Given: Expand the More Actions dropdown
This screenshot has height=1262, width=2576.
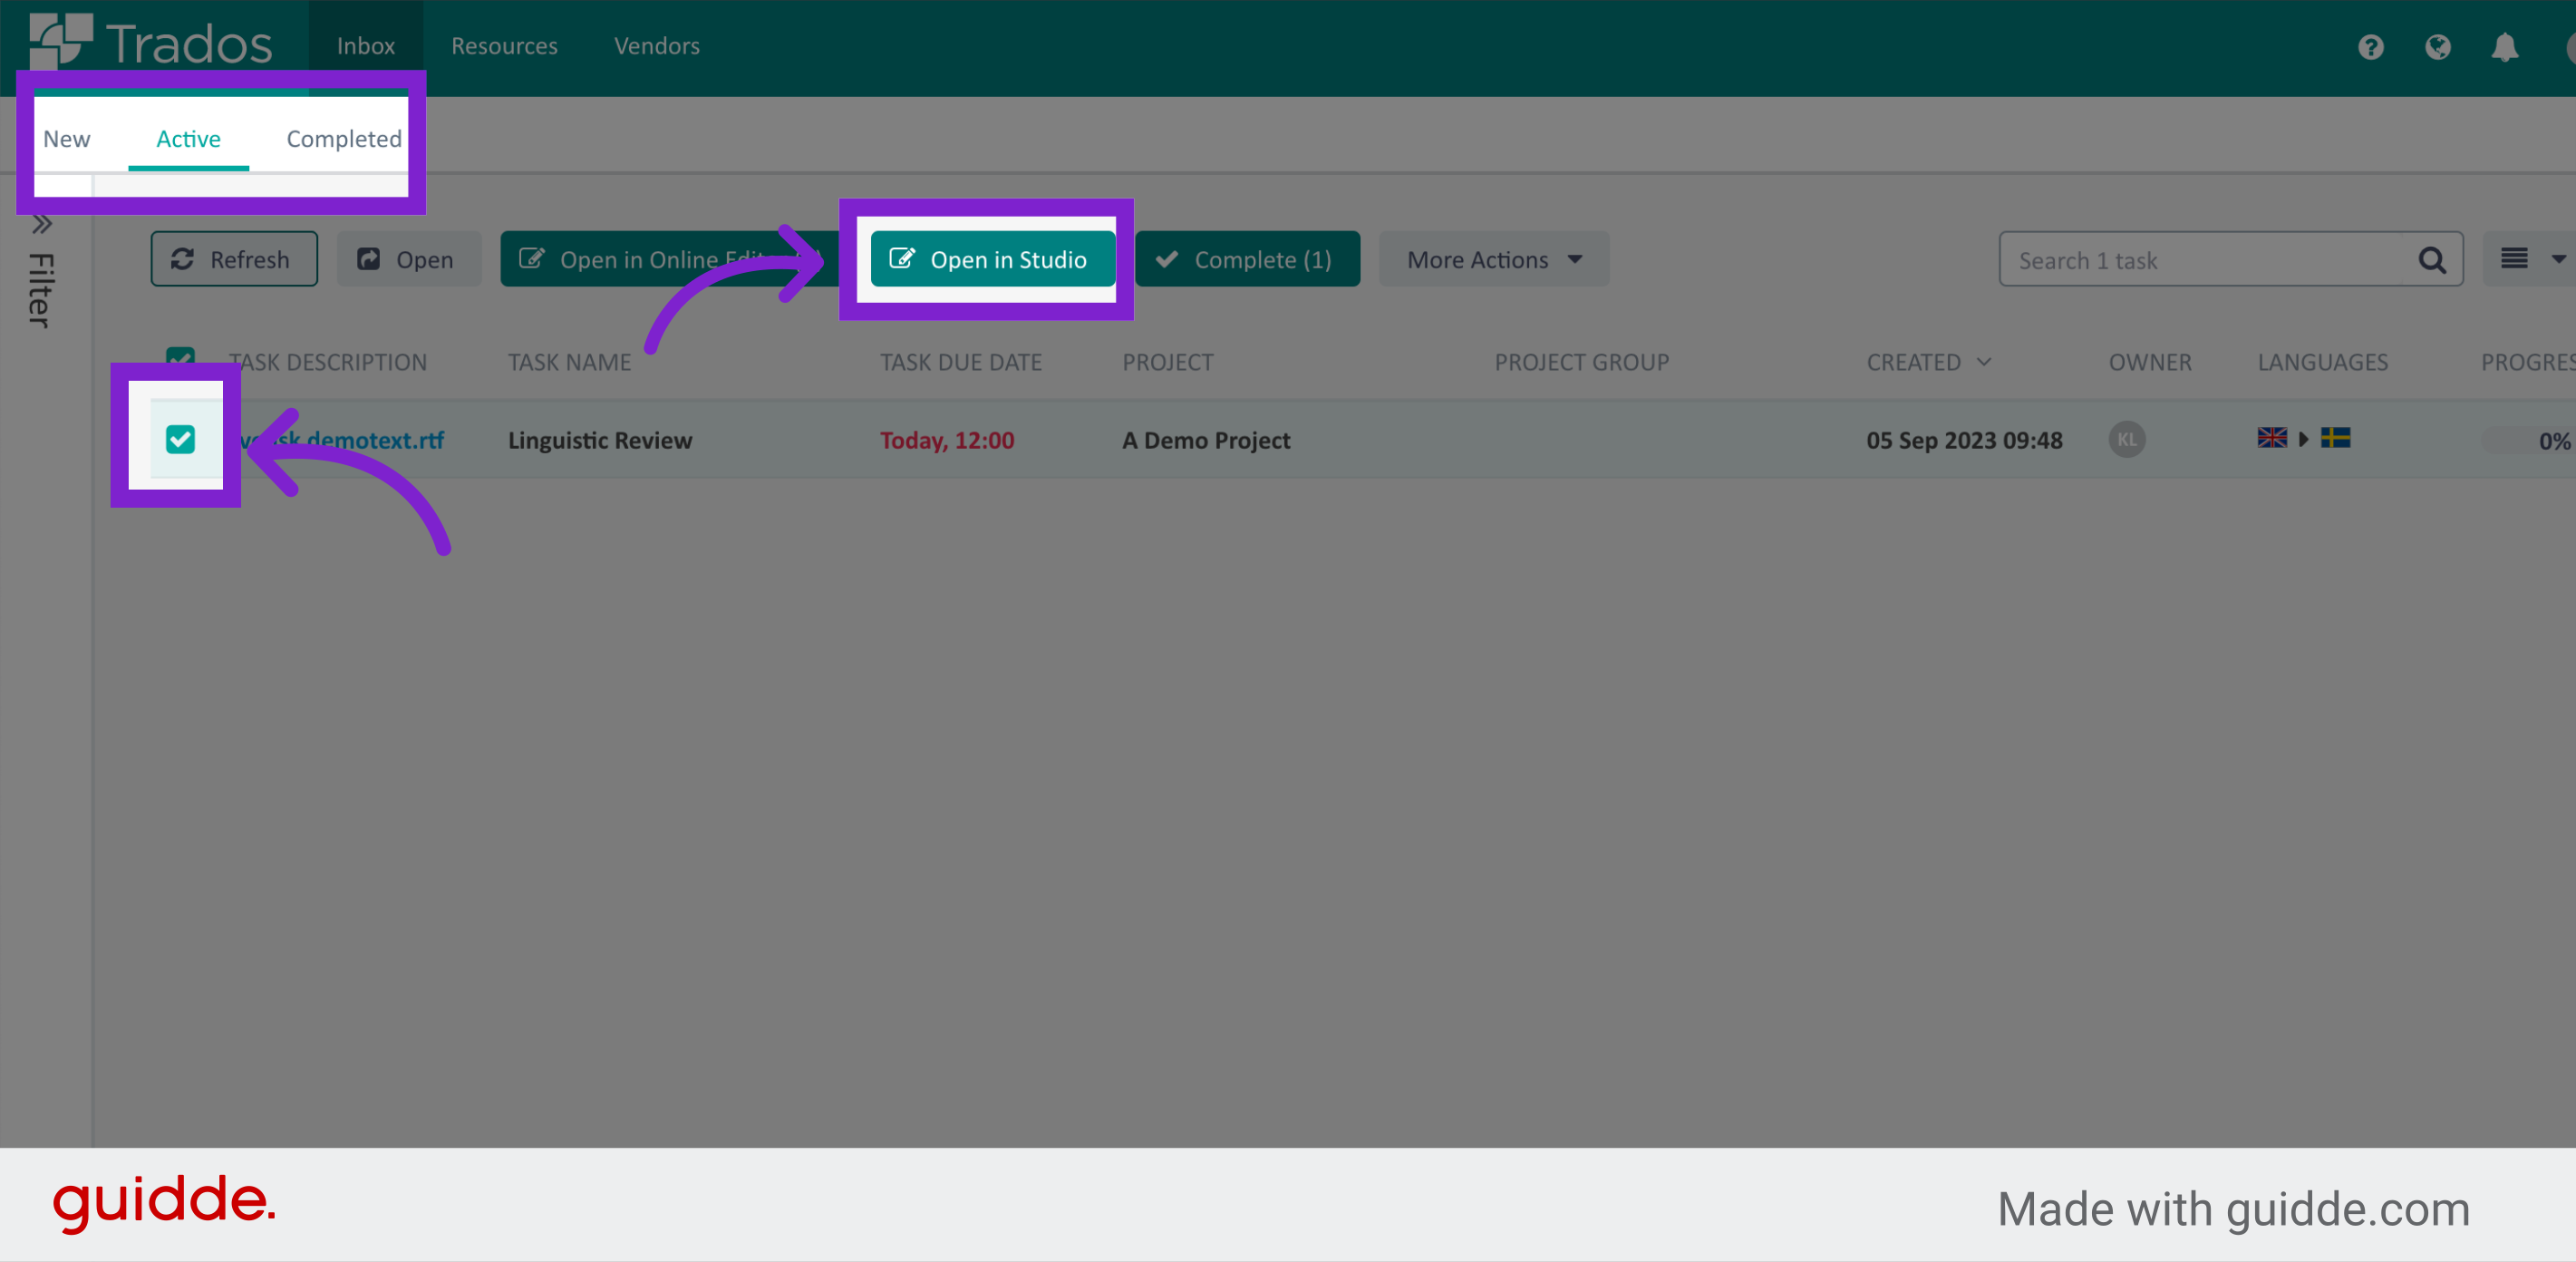Looking at the screenshot, I should click(x=1494, y=260).
